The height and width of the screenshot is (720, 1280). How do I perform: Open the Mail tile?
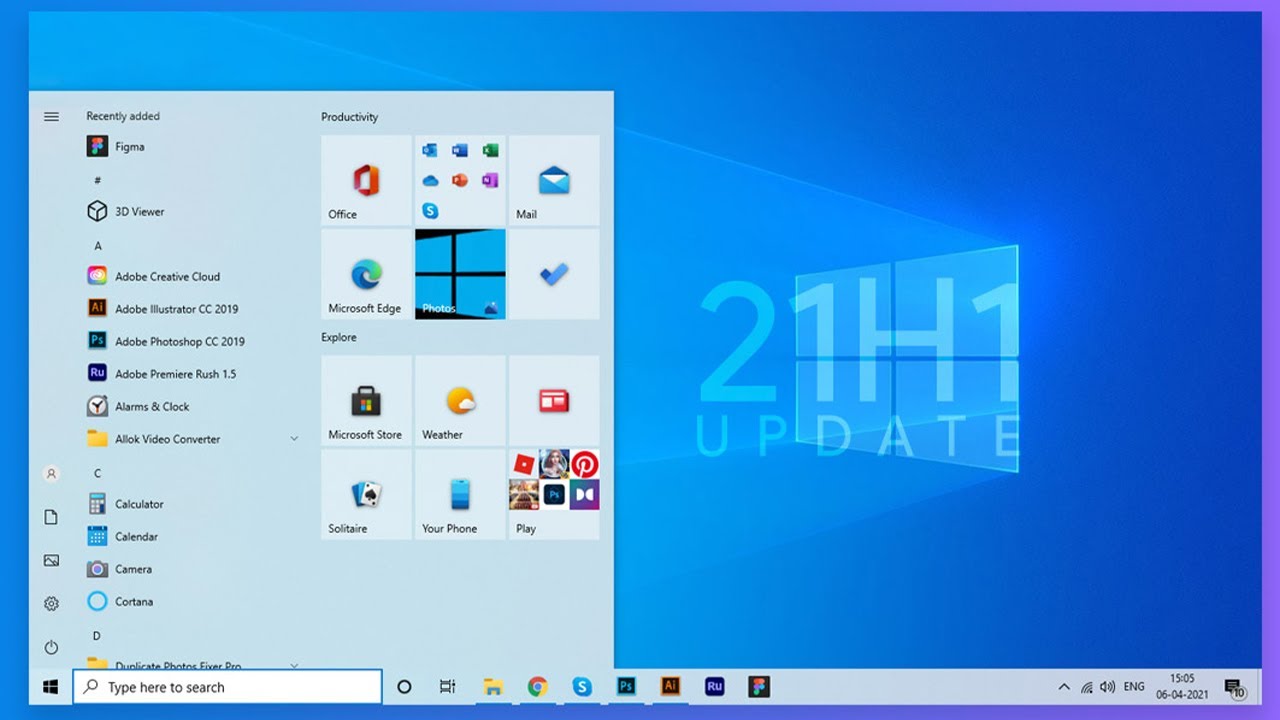pyautogui.click(x=554, y=180)
